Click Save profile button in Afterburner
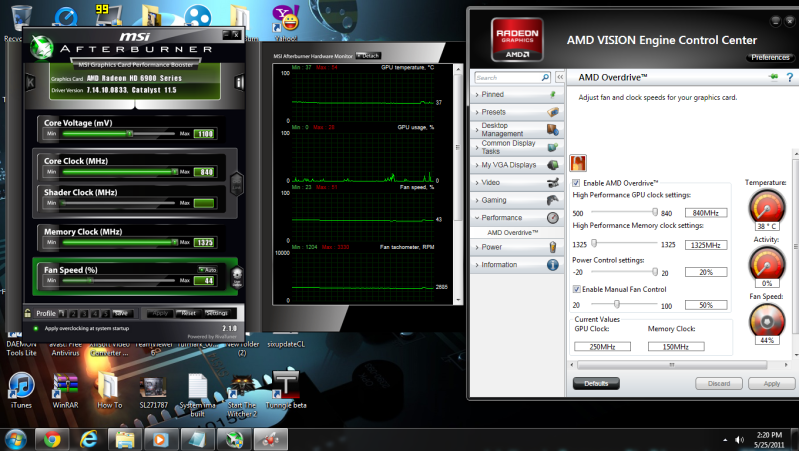 (x=122, y=313)
